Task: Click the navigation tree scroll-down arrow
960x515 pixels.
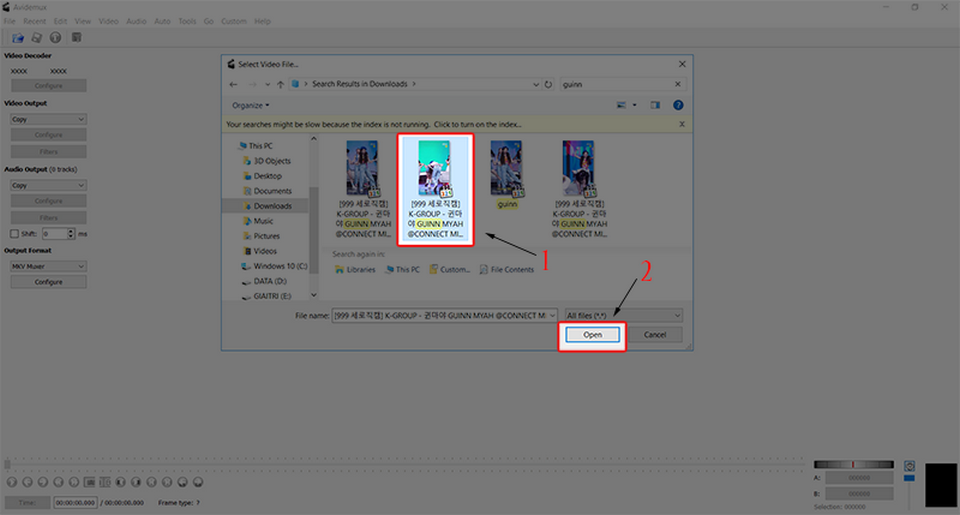Action: 313,295
